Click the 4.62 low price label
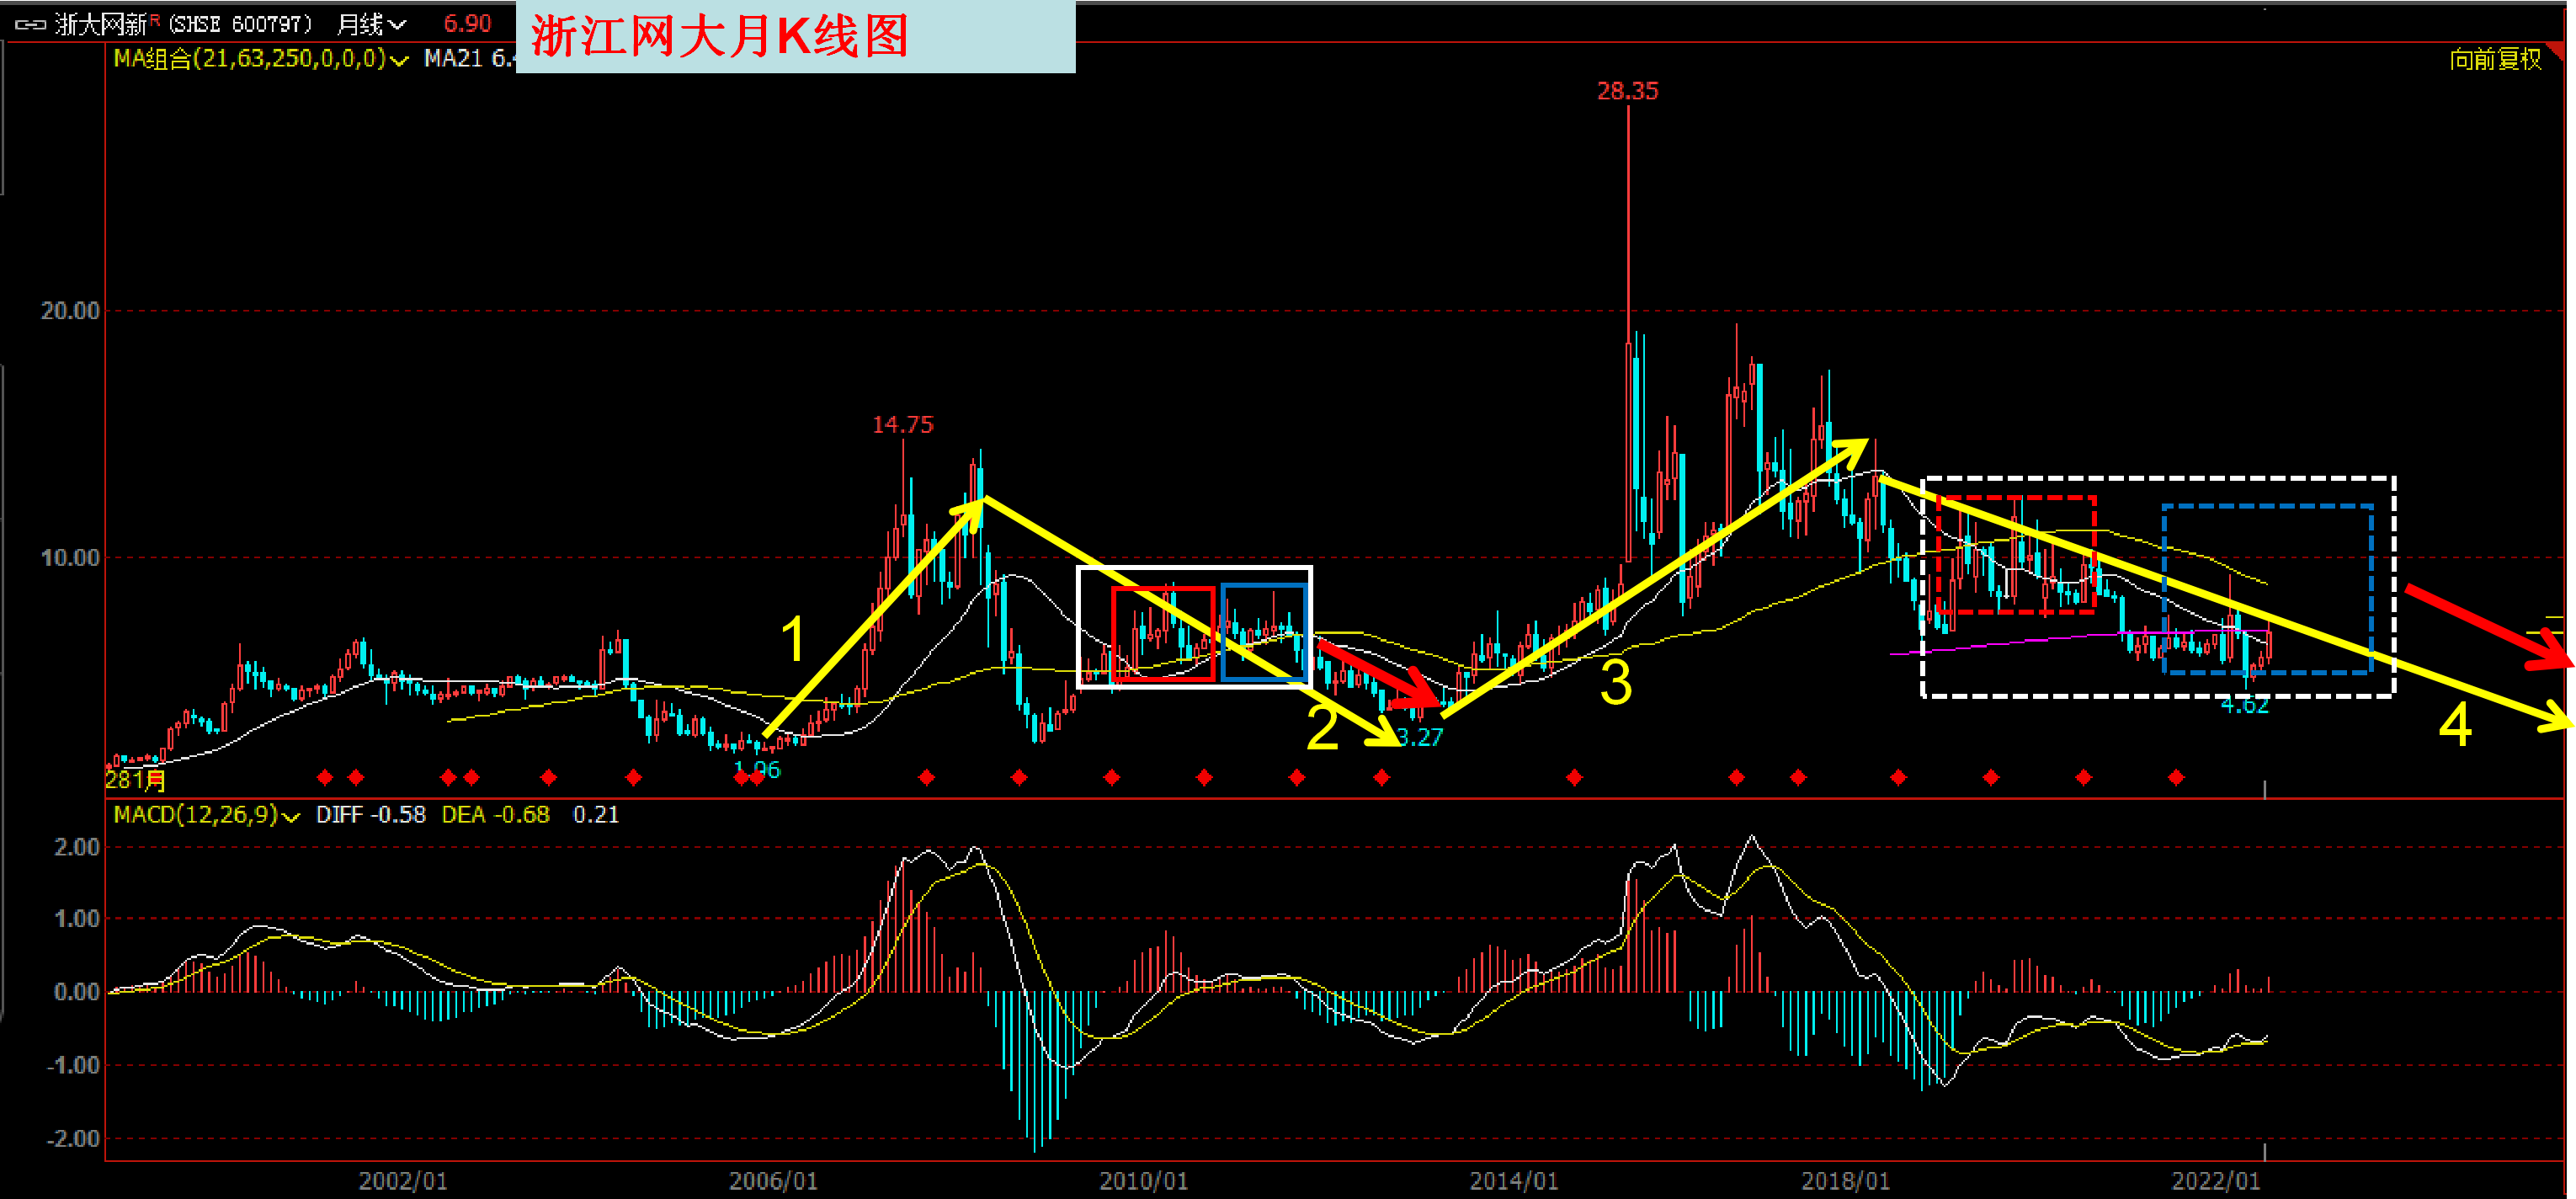This screenshot has height=1199, width=2576. 2245,705
